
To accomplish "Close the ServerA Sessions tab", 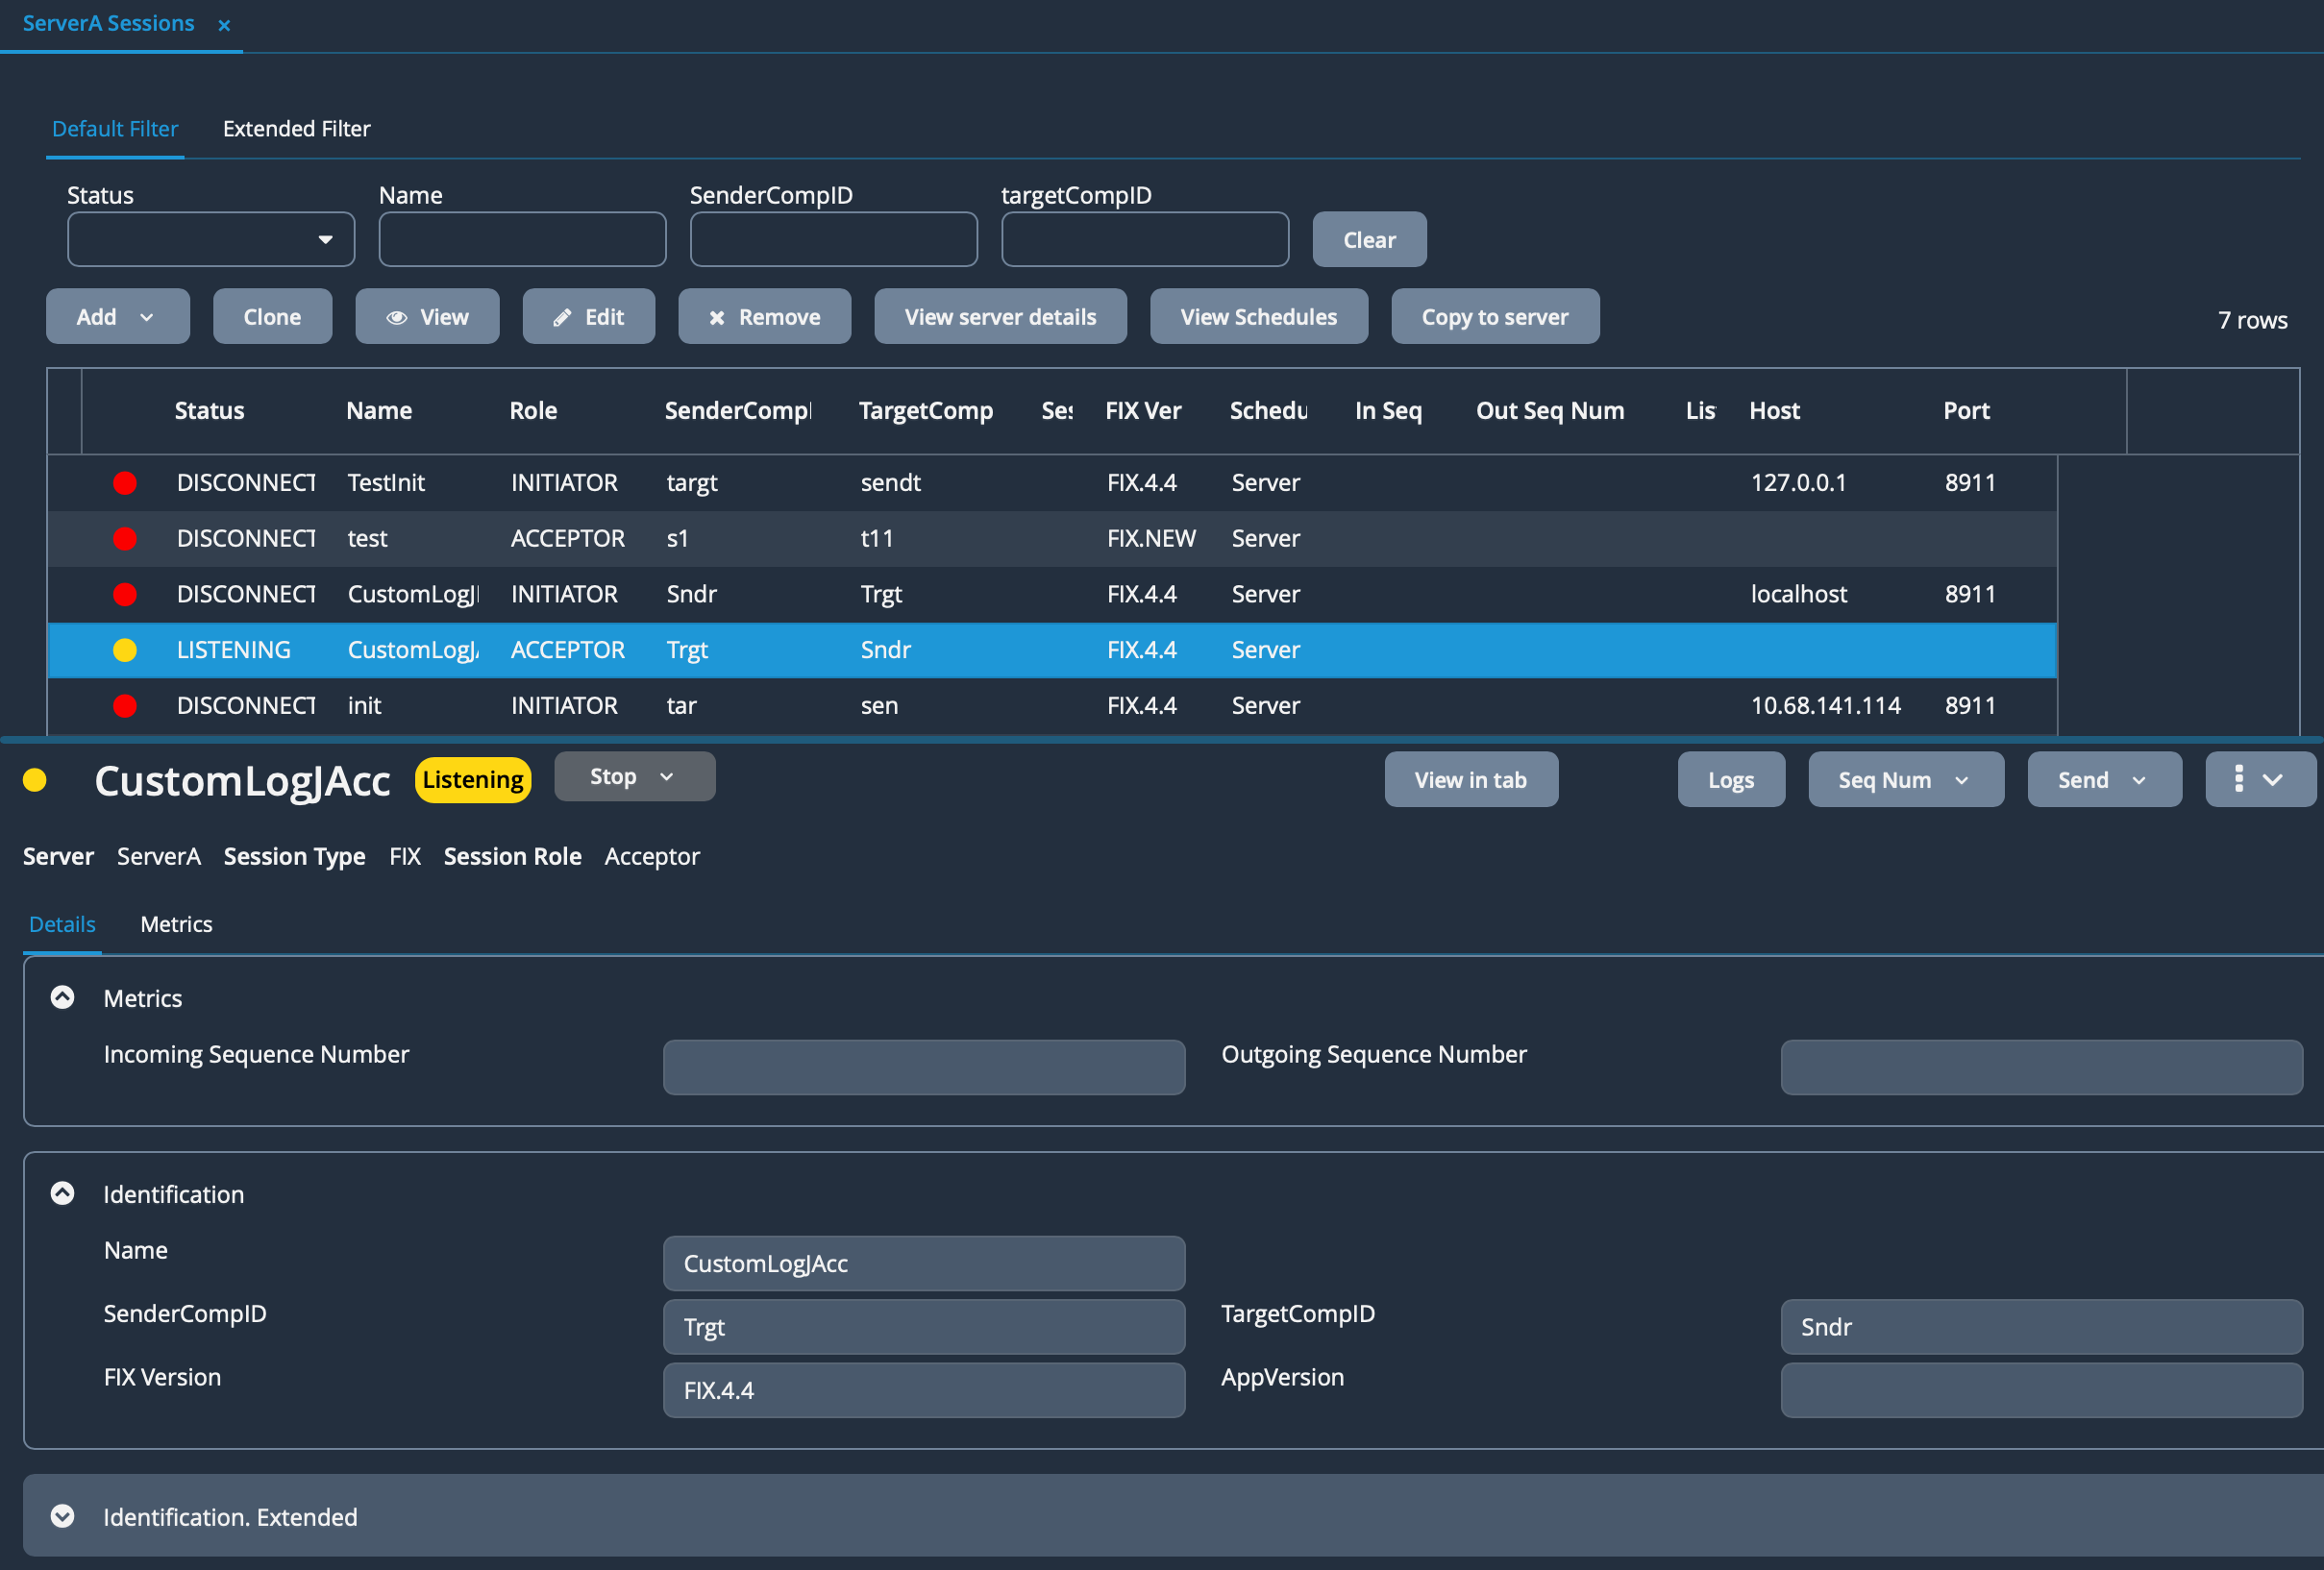I will [224, 25].
